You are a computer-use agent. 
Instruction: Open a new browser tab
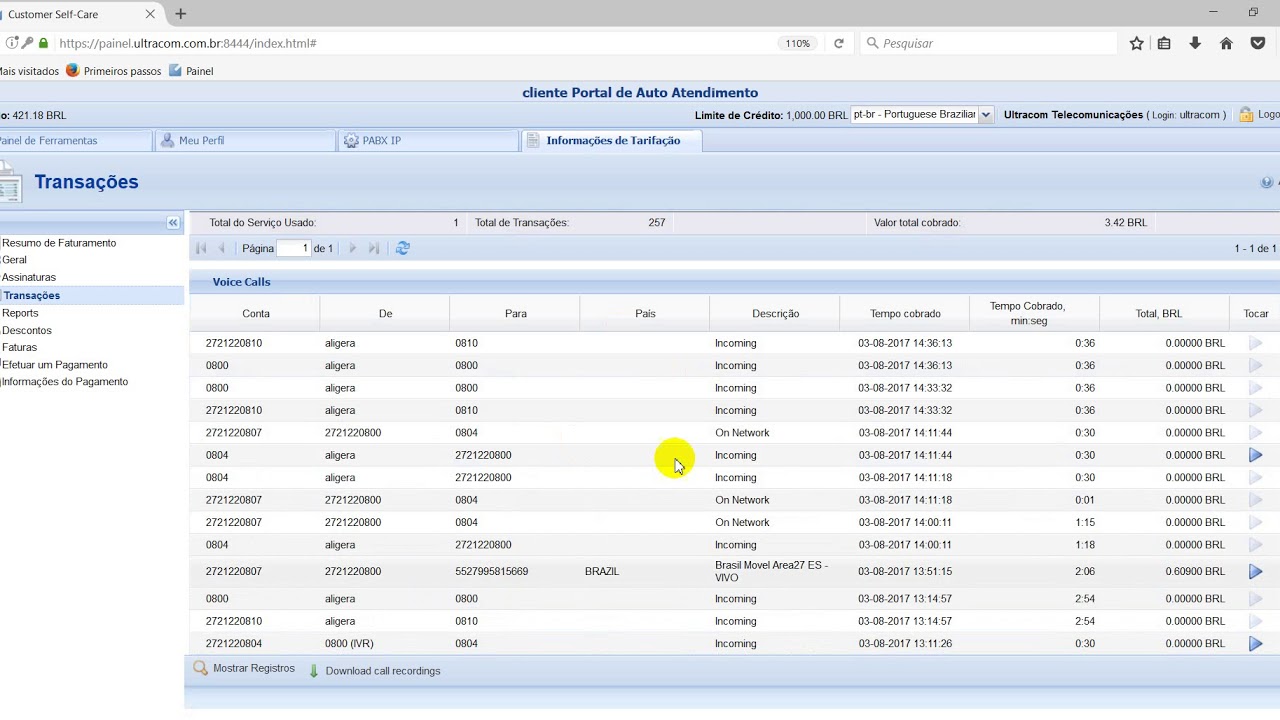click(x=181, y=14)
